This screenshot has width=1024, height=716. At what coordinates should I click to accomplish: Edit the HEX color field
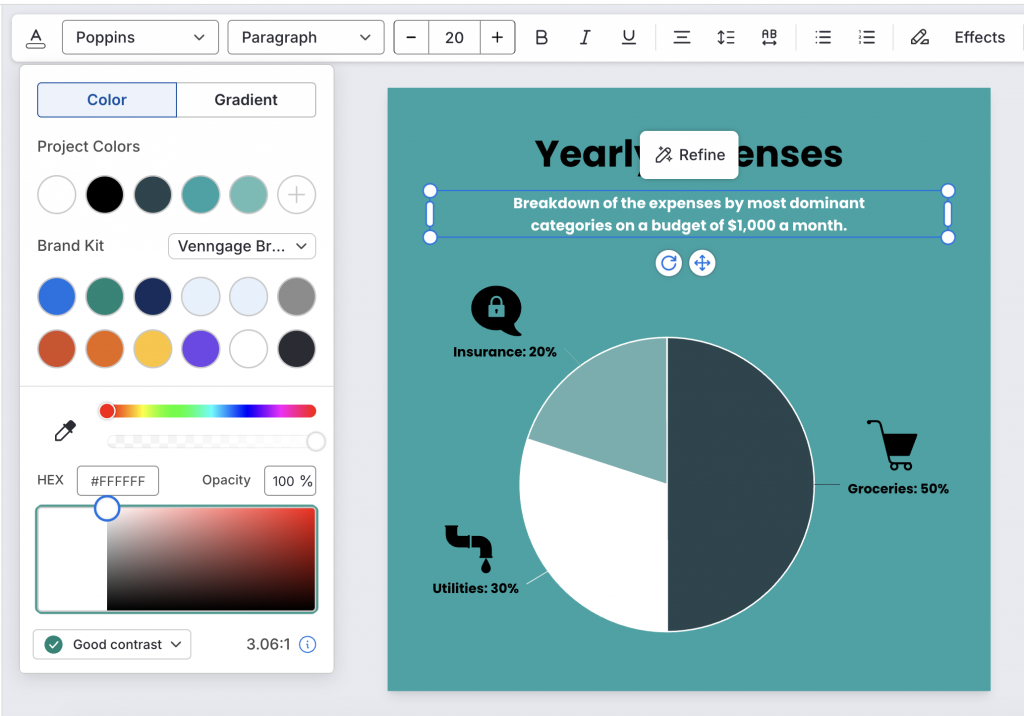(118, 481)
